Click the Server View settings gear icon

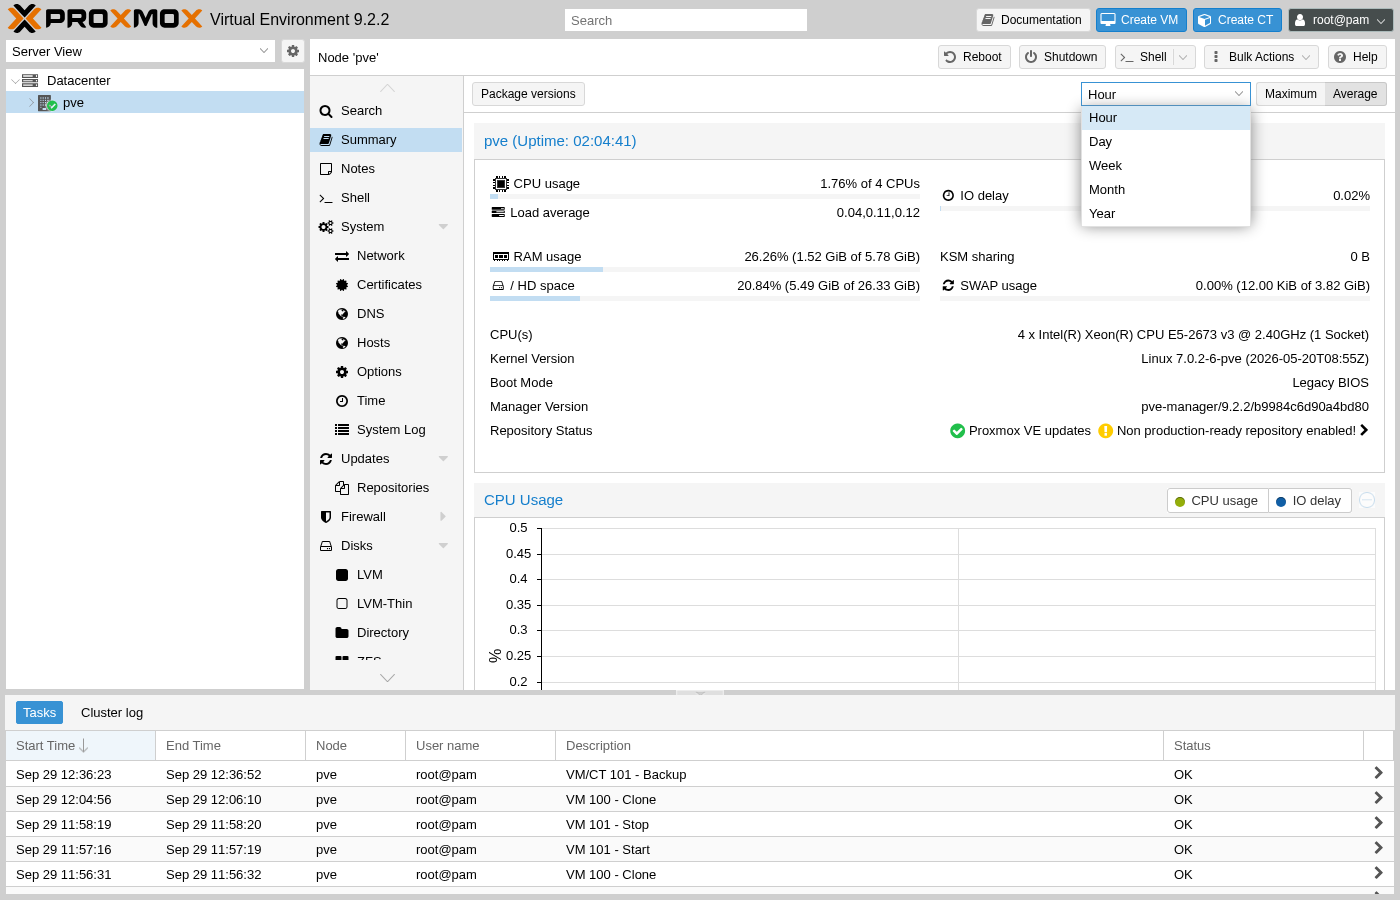[293, 51]
